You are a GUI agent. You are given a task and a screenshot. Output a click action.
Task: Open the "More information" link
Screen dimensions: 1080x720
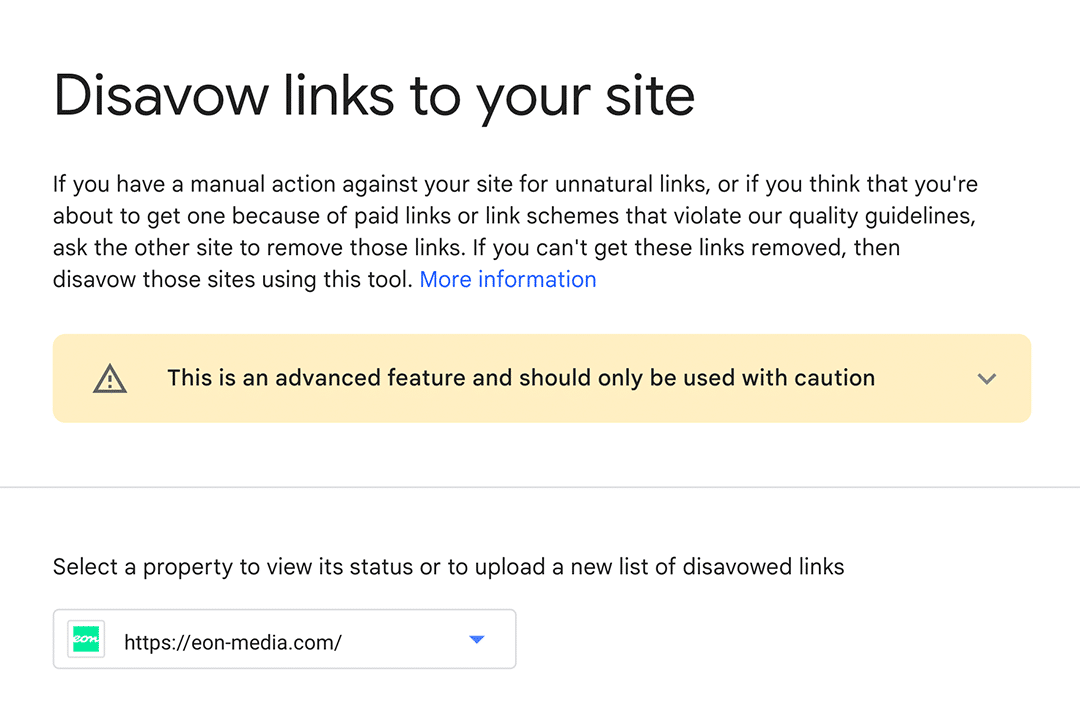(x=508, y=280)
